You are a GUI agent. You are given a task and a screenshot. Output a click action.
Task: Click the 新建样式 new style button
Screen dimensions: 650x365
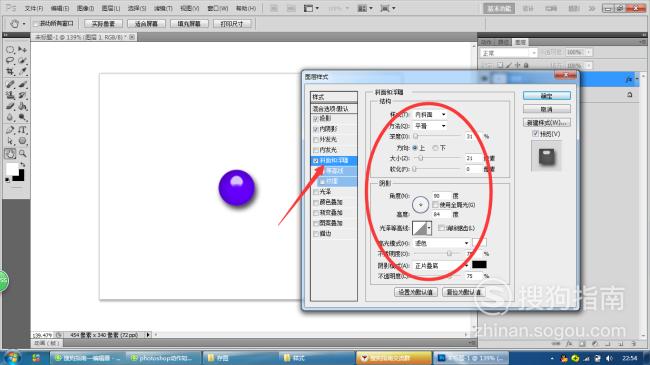click(547, 122)
